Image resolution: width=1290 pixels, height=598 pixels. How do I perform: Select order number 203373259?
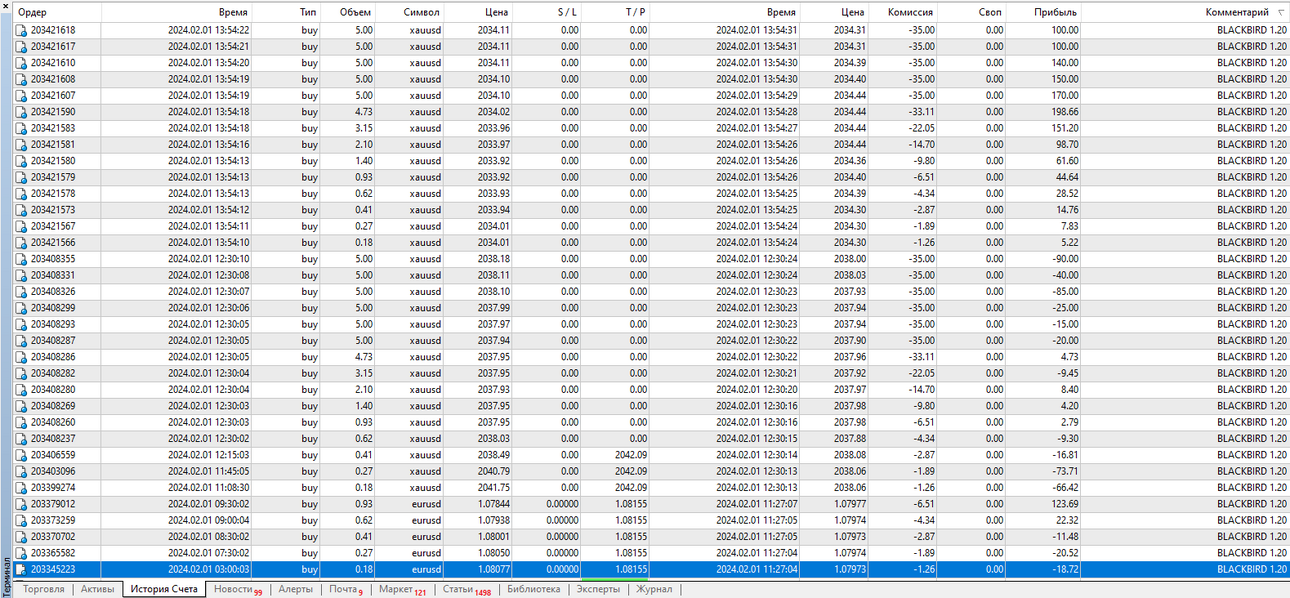point(53,520)
